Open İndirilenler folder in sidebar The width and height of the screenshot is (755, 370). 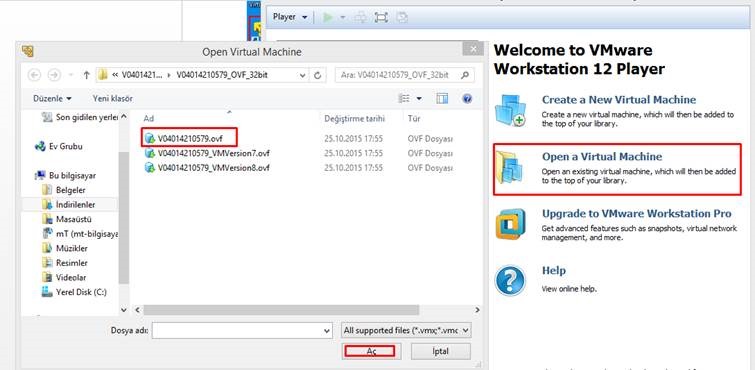pyautogui.click(x=69, y=204)
